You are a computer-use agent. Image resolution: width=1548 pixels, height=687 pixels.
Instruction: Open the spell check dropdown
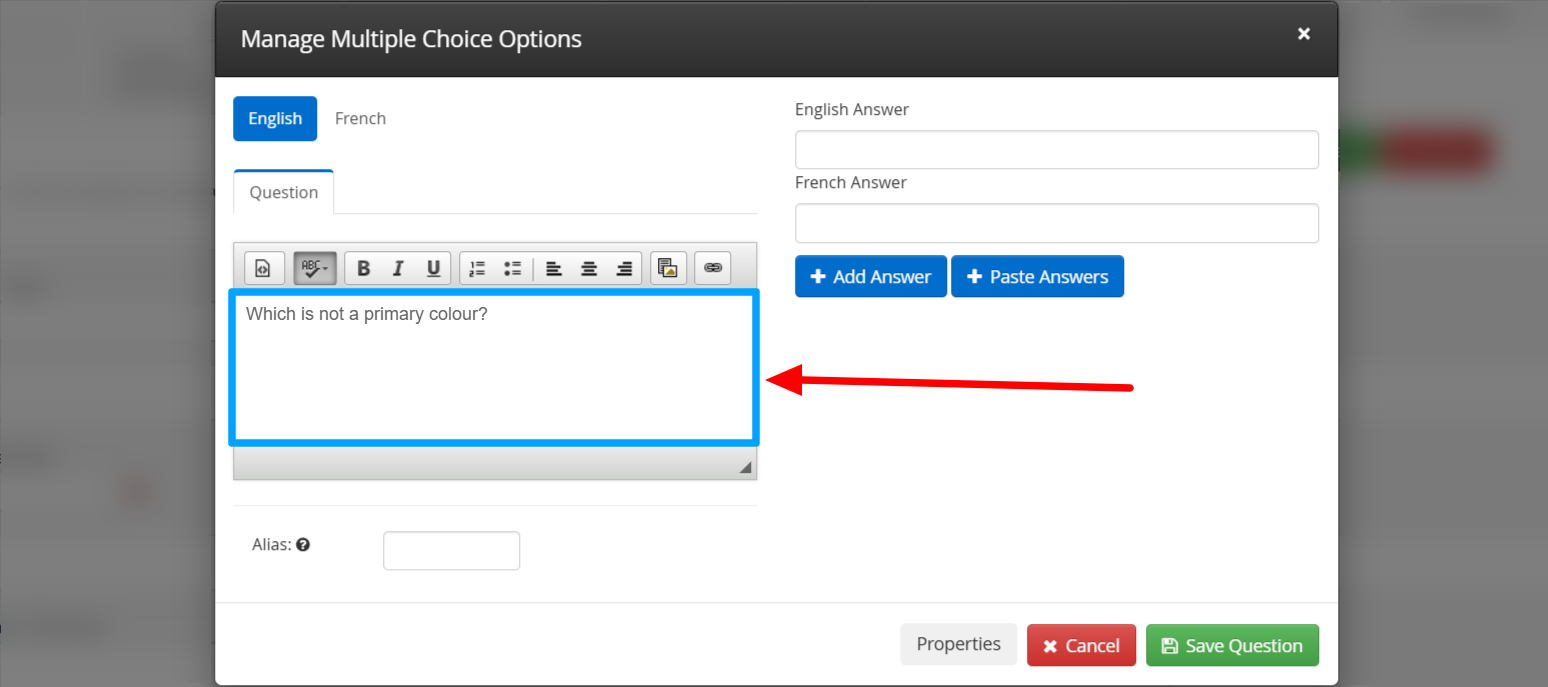point(315,268)
